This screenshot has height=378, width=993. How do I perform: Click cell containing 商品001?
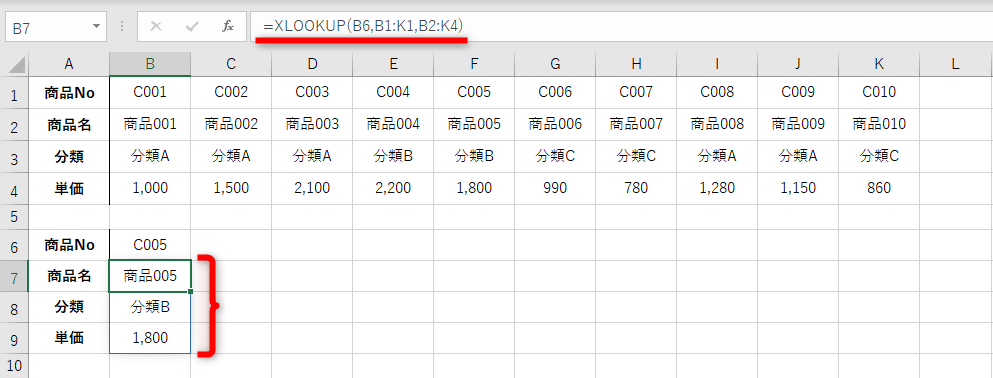click(x=150, y=125)
